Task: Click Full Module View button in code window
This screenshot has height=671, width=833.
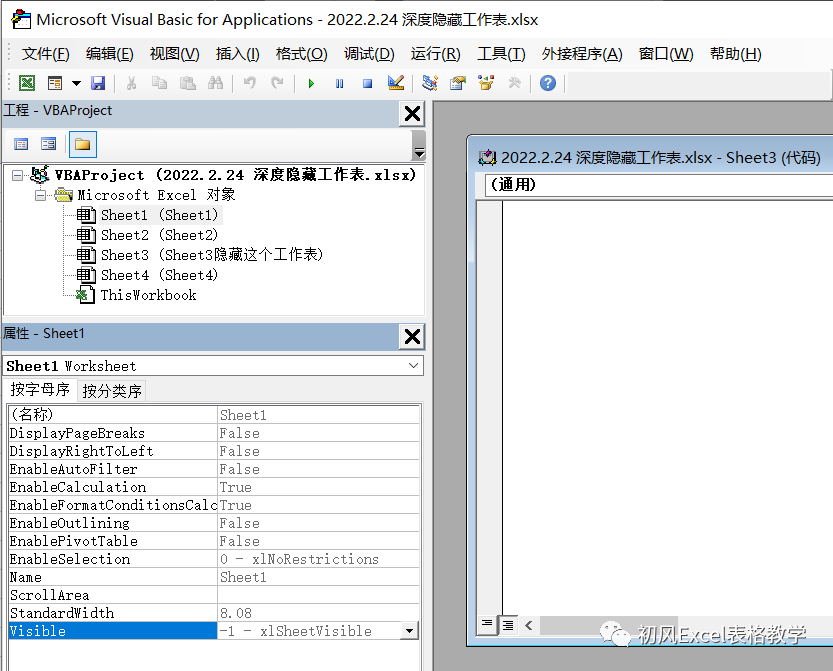Action: coord(507,625)
